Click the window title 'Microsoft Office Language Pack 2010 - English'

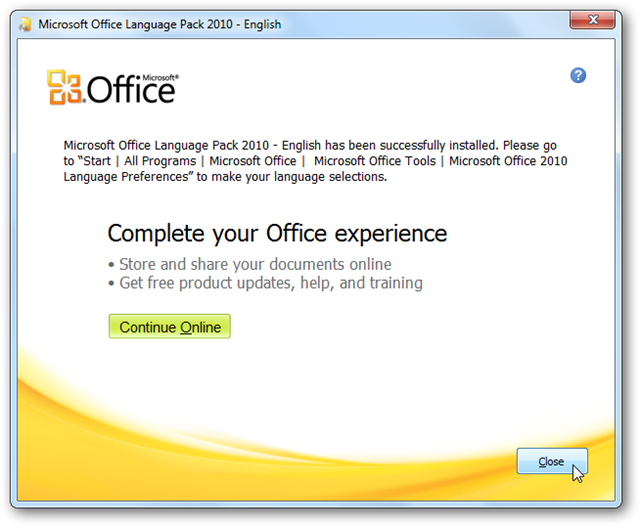(x=160, y=24)
